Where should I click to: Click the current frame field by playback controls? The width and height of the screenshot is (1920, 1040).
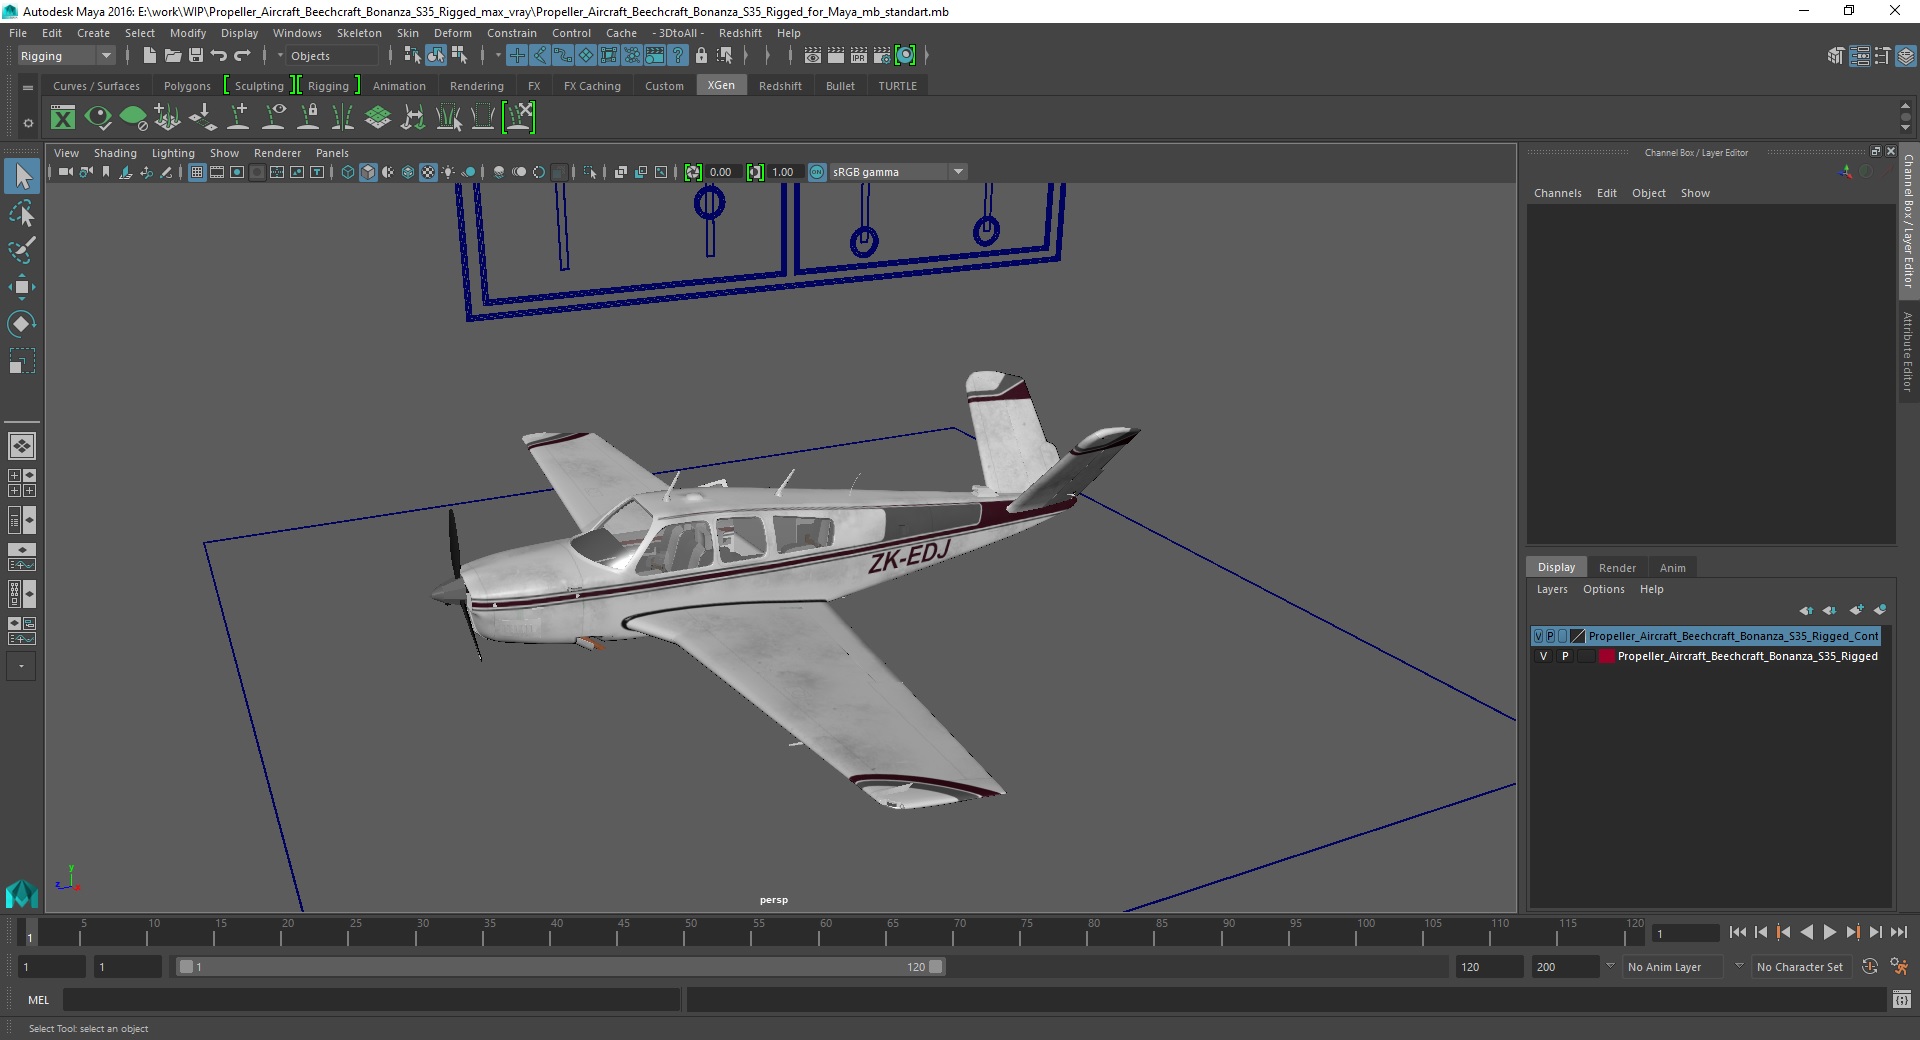click(x=1686, y=933)
